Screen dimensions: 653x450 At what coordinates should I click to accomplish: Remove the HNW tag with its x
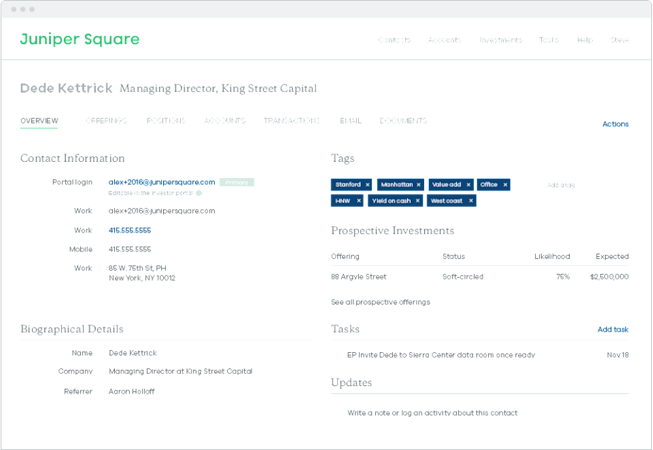click(x=359, y=201)
